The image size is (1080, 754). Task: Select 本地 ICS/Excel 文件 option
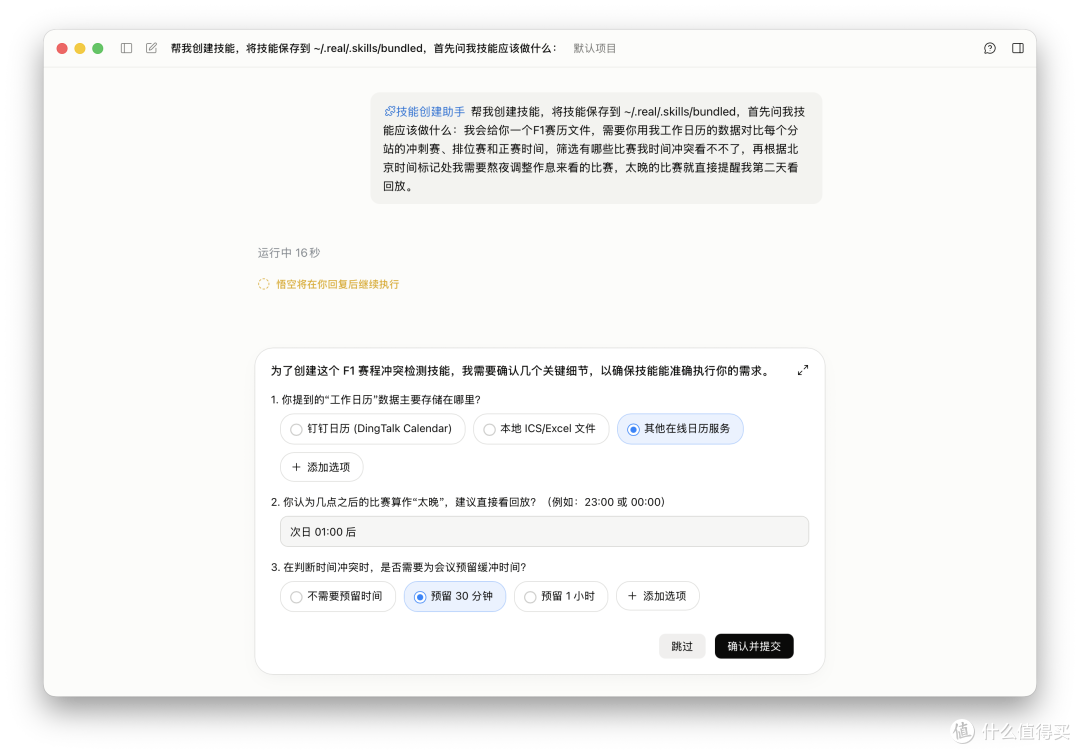[541, 429]
